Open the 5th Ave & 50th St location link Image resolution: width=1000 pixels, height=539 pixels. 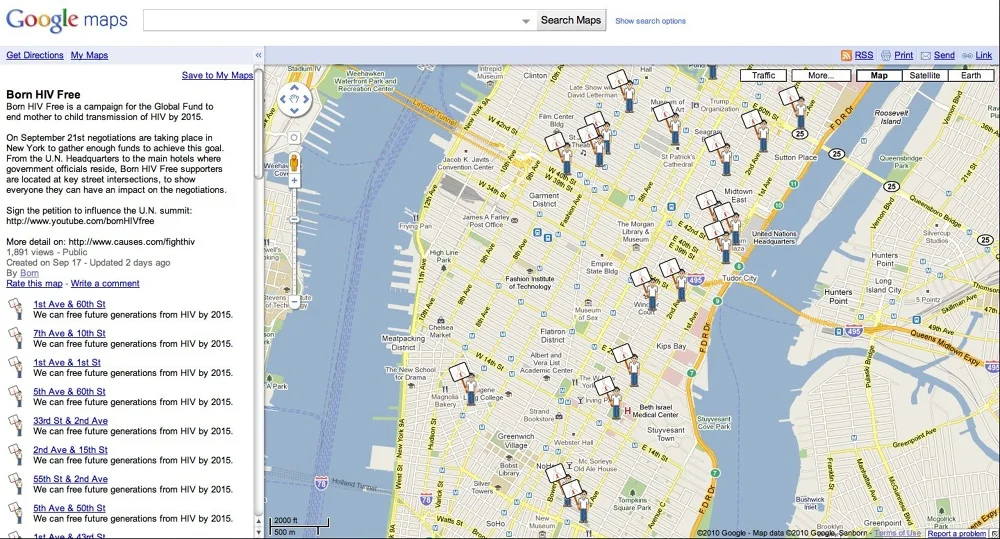70,508
